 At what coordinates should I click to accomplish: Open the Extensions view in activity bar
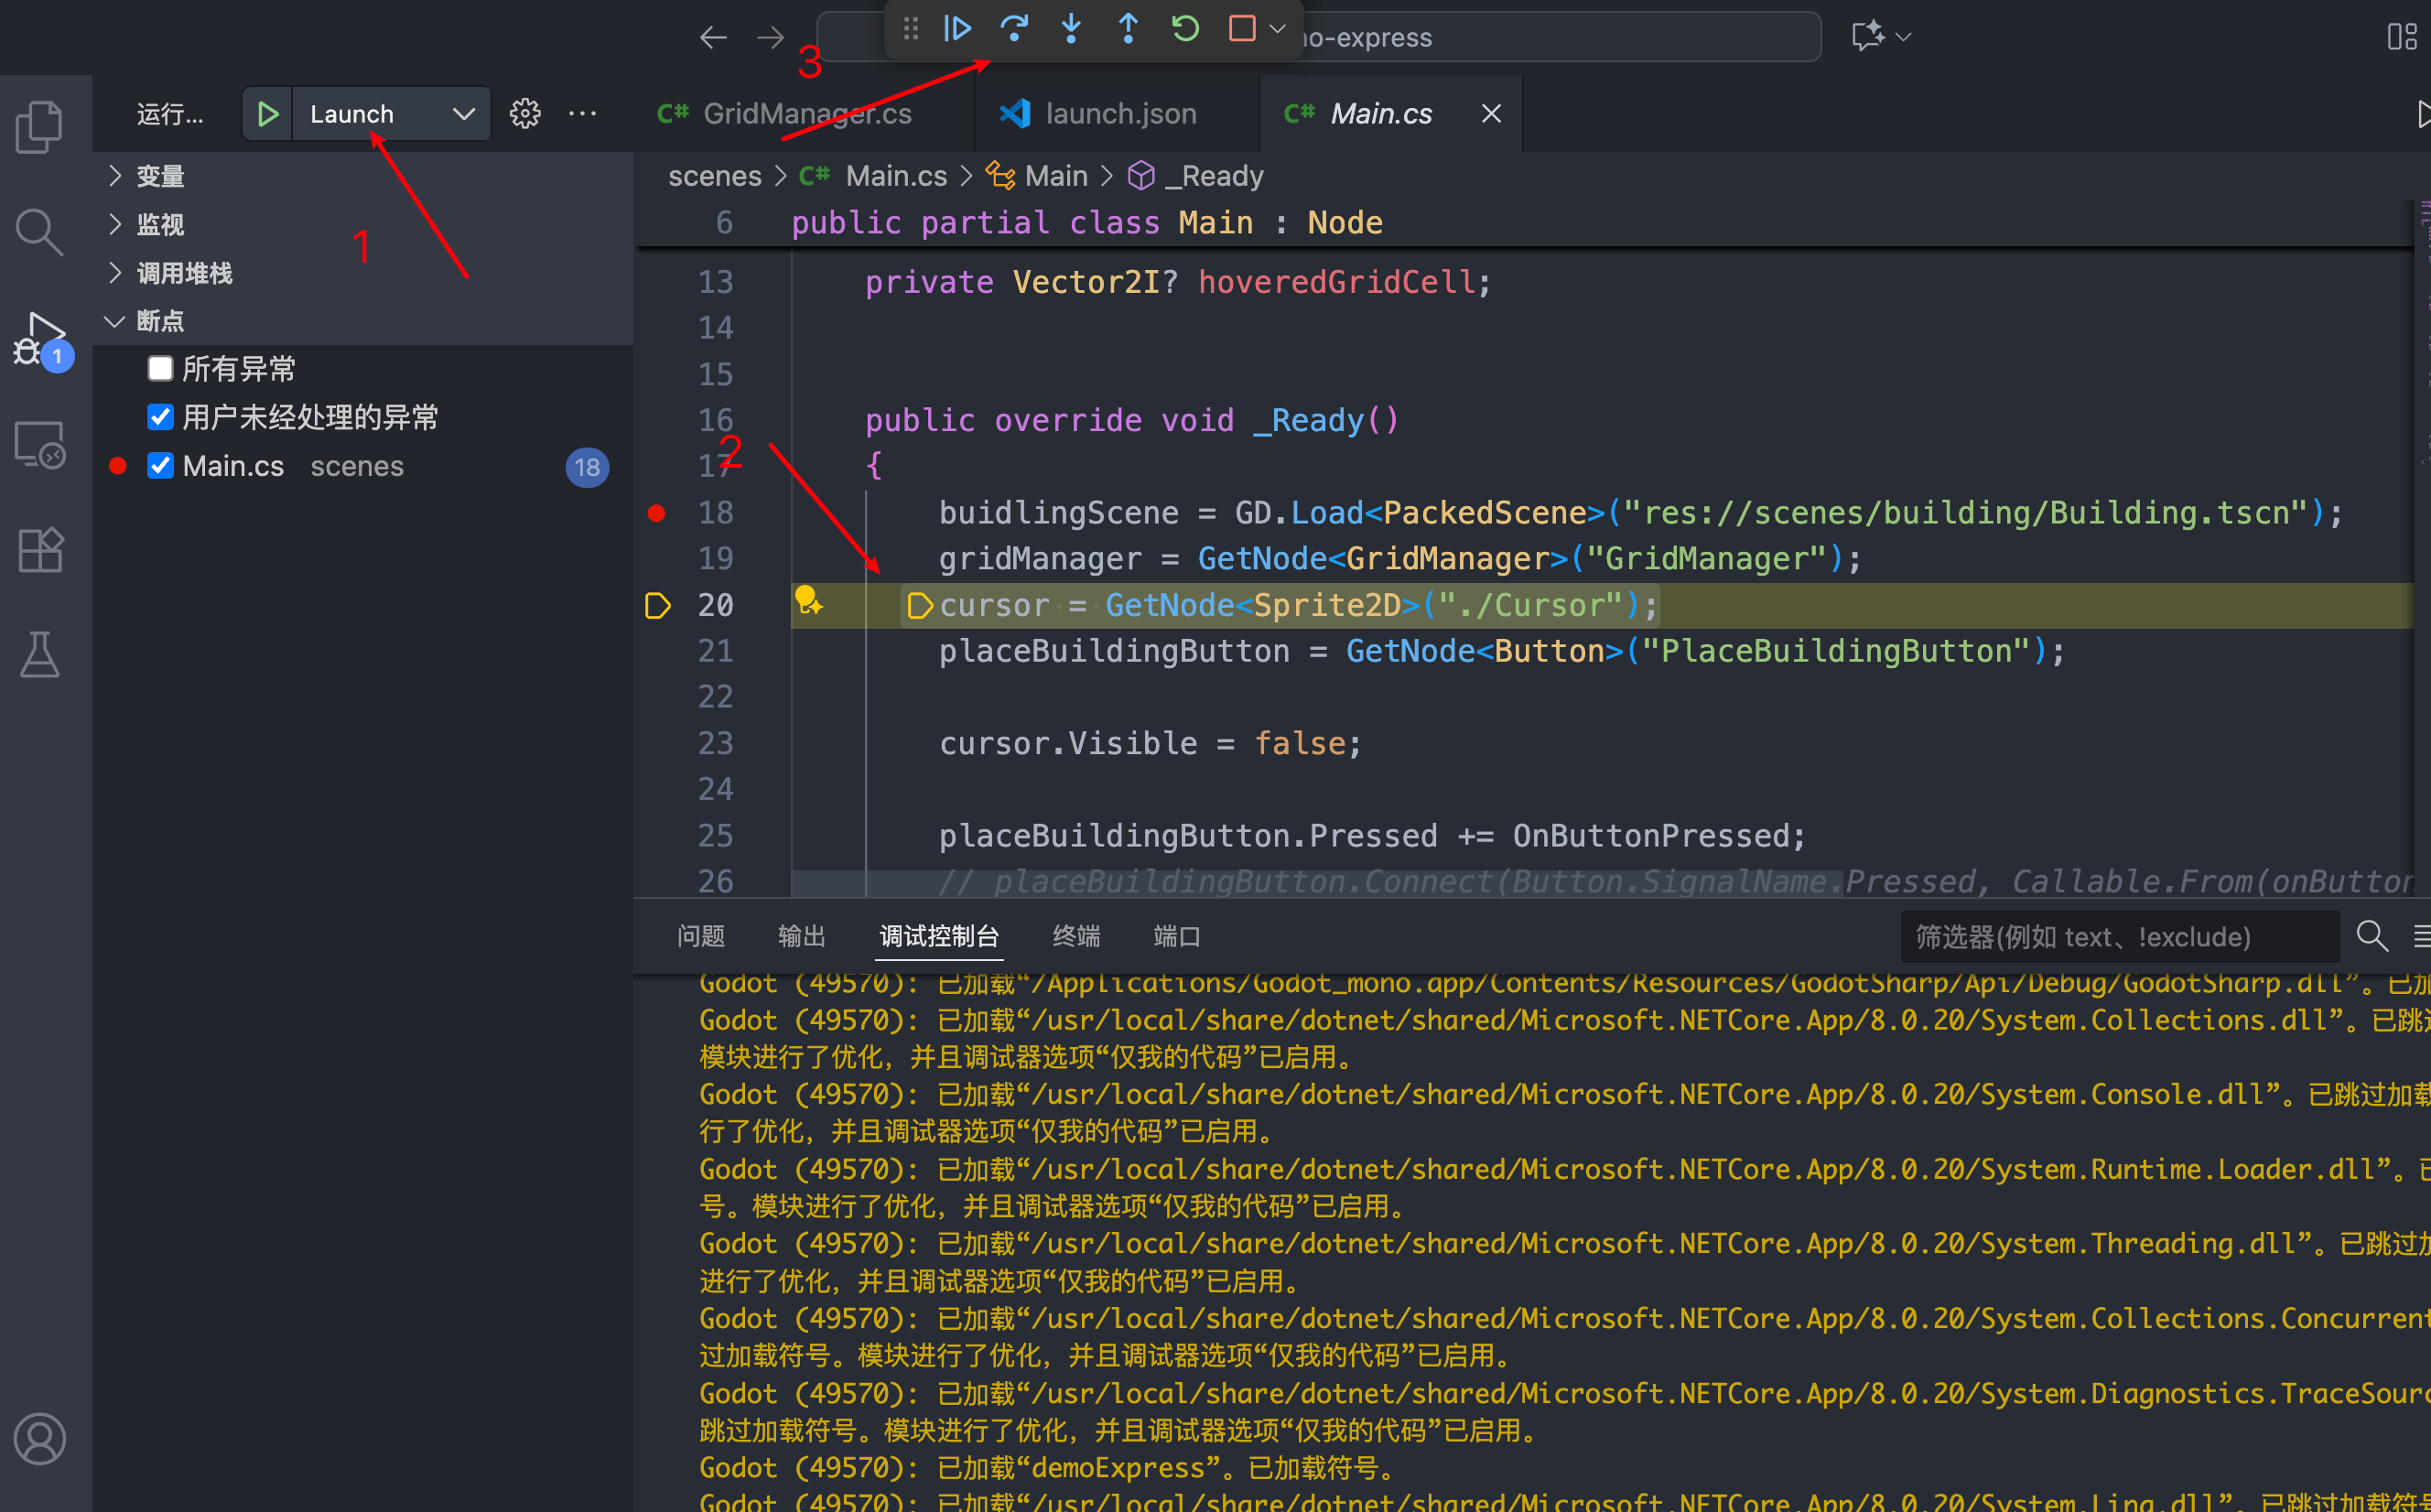click(x=40, y=549)
